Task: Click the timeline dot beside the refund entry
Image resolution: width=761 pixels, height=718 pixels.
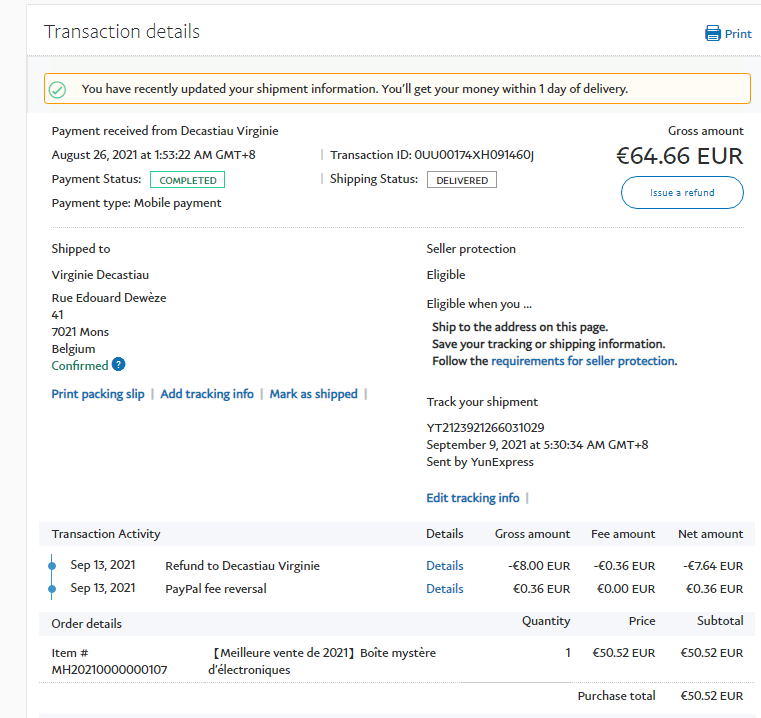Action: [x=52, y=566]
